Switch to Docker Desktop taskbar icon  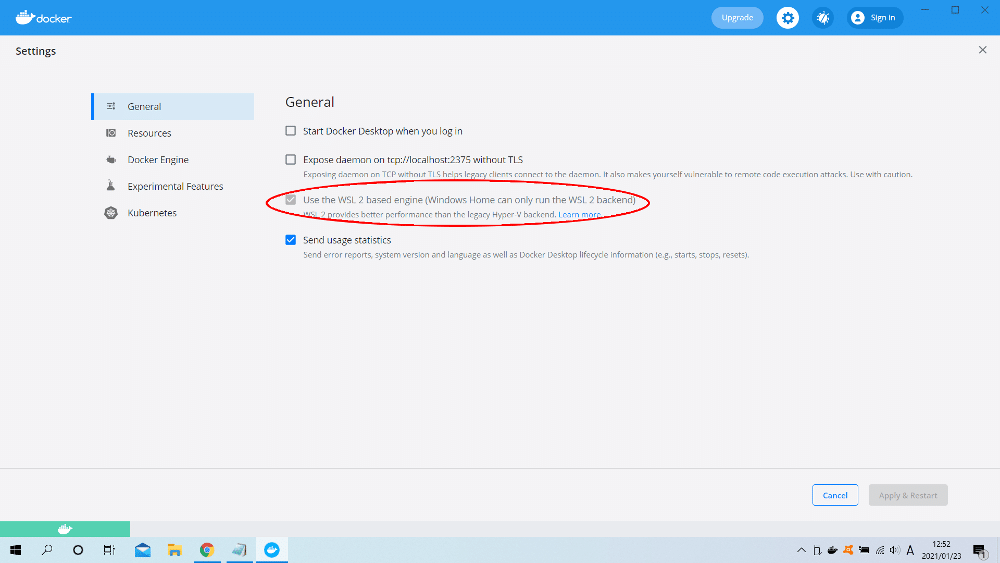click(x=272, y=550)
